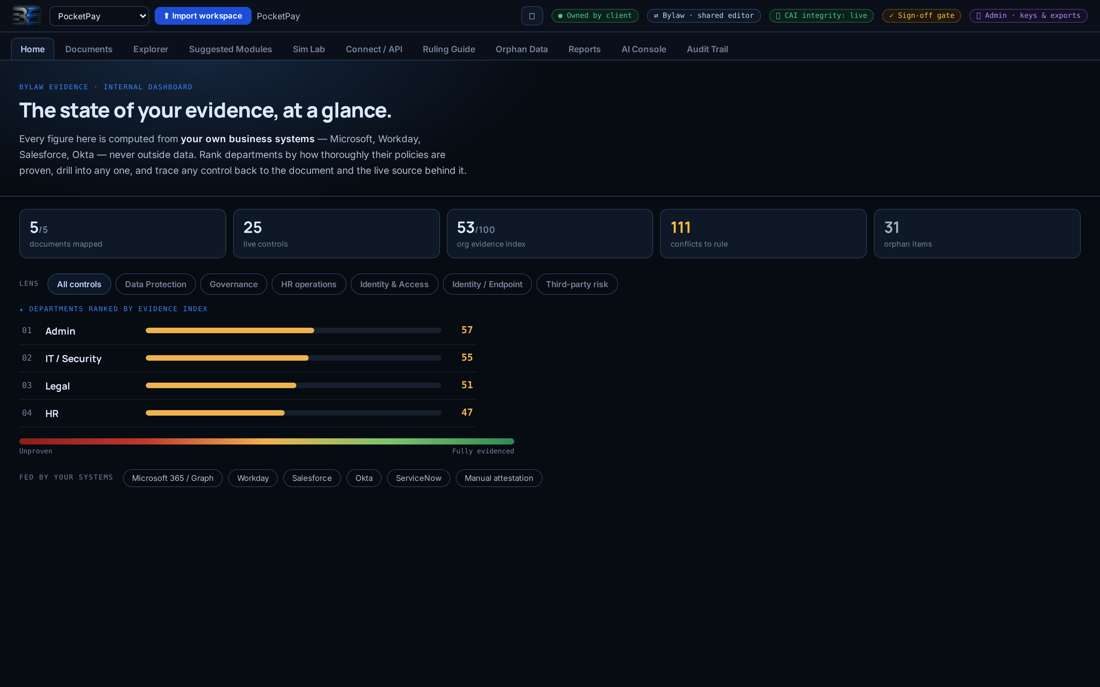Open the Ruling Guide tab
The image size is (1100, 687).
[x=449, y=49]
